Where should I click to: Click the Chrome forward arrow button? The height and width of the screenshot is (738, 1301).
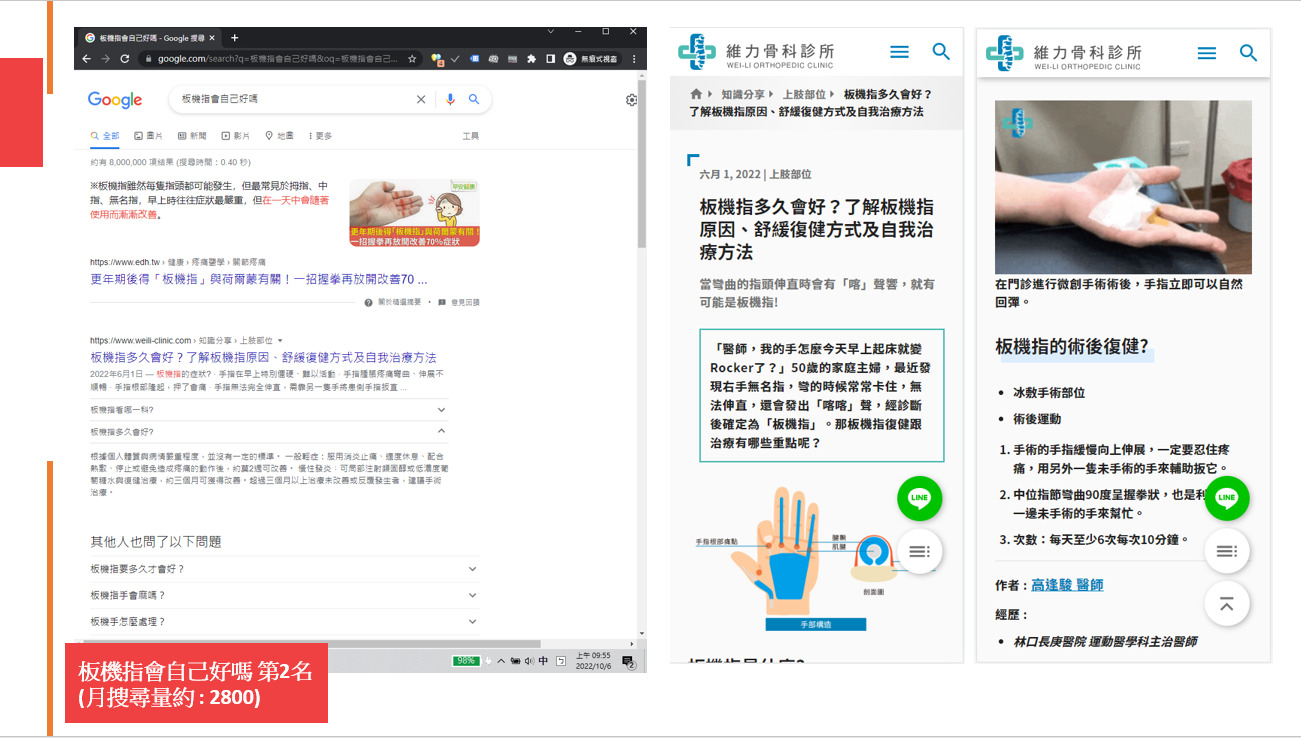click(106, 59)
